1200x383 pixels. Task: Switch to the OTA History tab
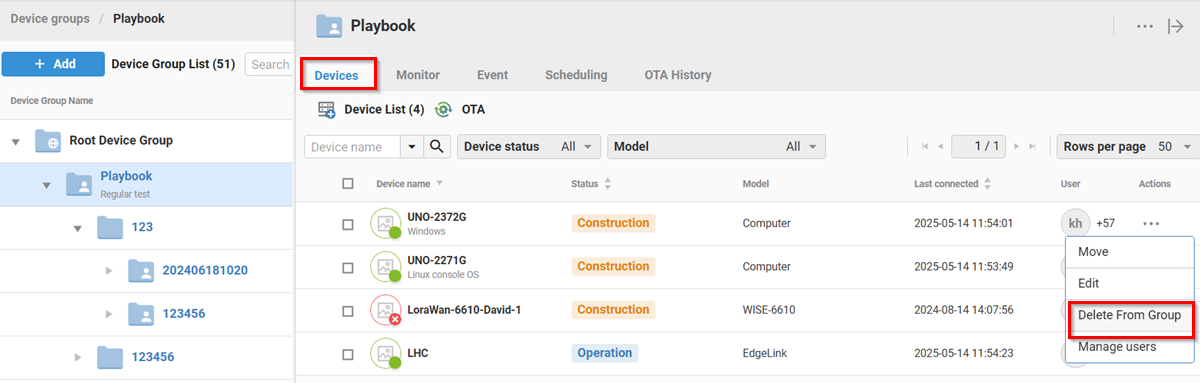(678, 75)
